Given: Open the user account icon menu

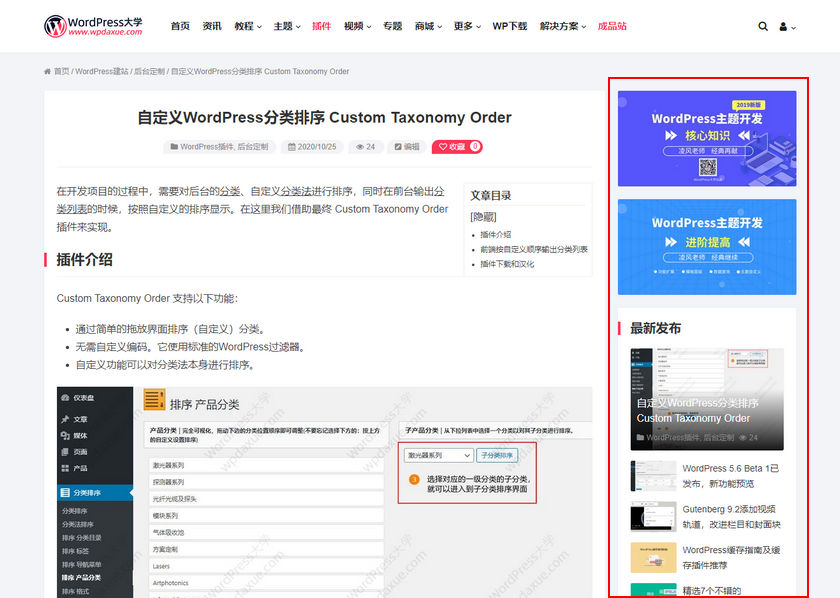Looking at the screenshot, I should [784, 26].
